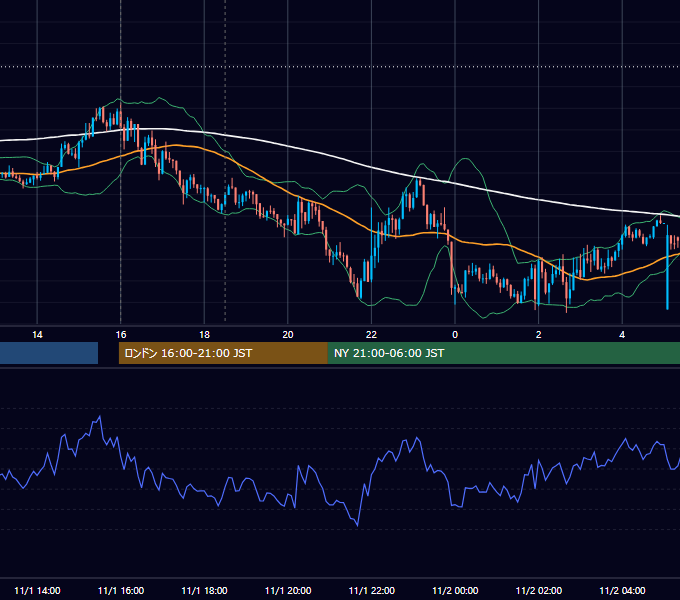Click the 2 hour label on chart axis
Screen dimensions: 680x600
[539, 335]
